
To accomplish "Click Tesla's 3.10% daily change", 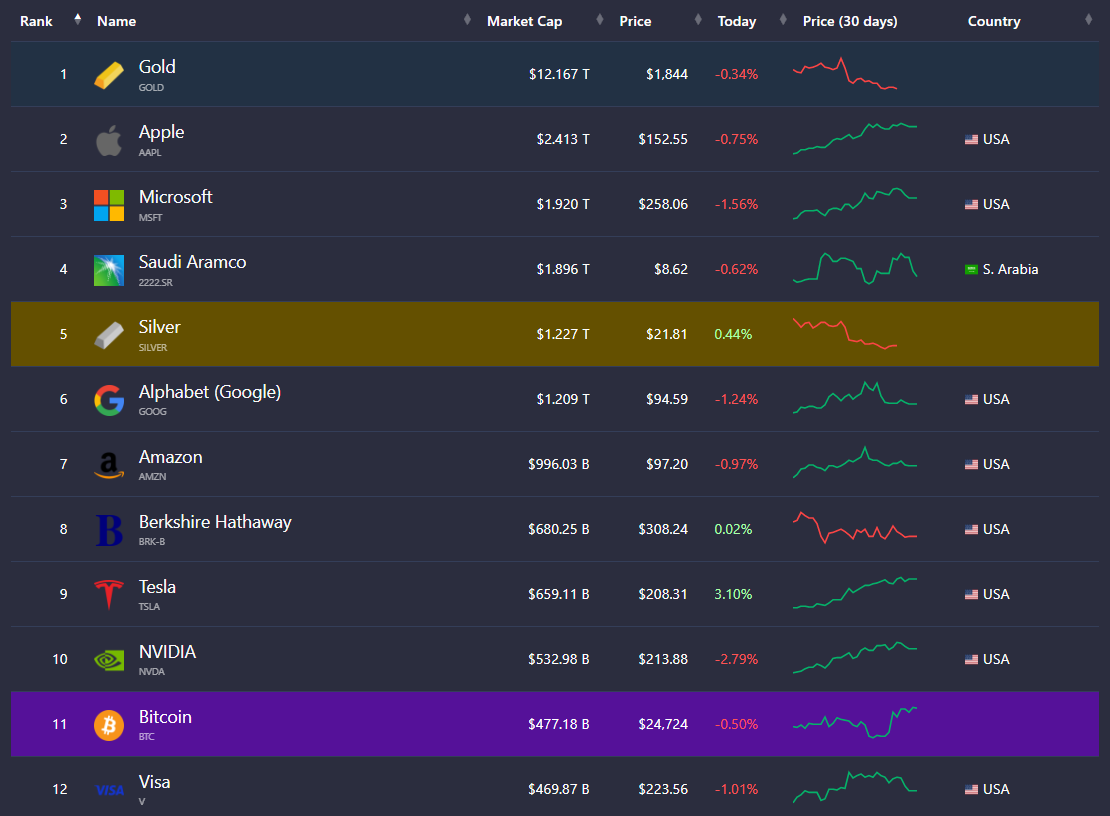I will [x=733, y=594].
